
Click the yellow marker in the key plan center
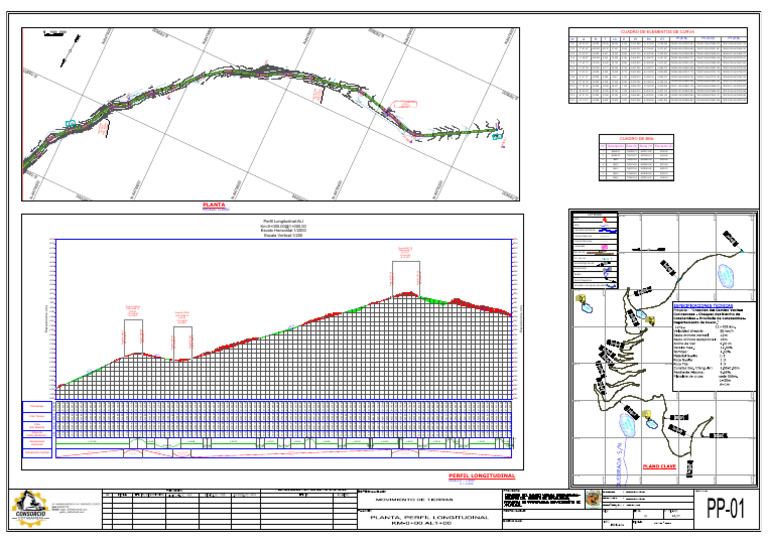click(x=650, y=320)
